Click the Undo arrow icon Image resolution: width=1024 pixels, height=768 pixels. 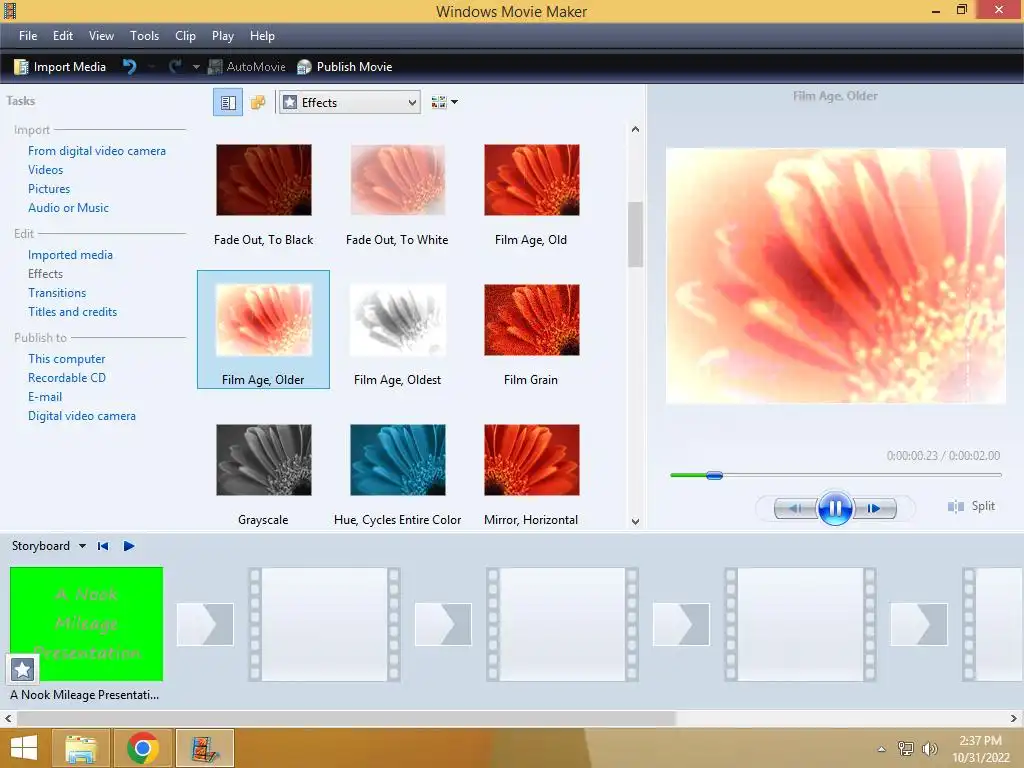tap(129, 67)
